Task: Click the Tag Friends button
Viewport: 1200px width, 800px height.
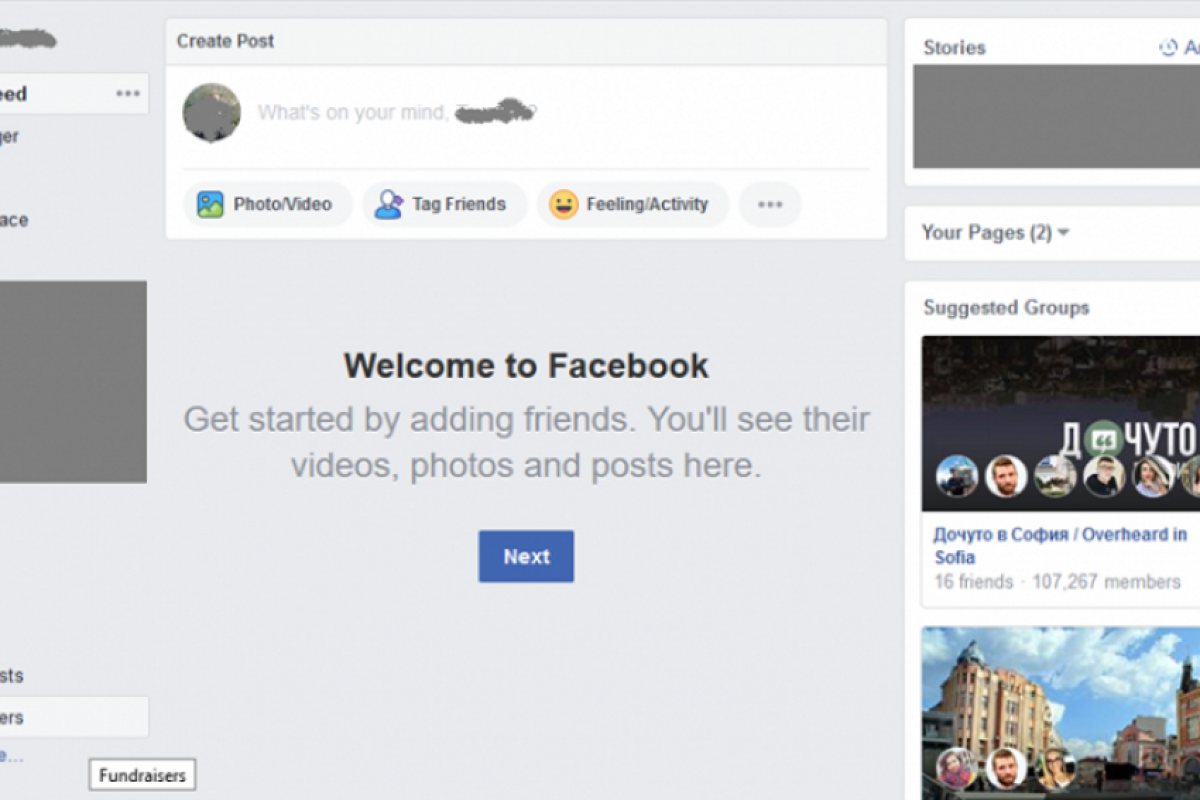Action: 444,204
